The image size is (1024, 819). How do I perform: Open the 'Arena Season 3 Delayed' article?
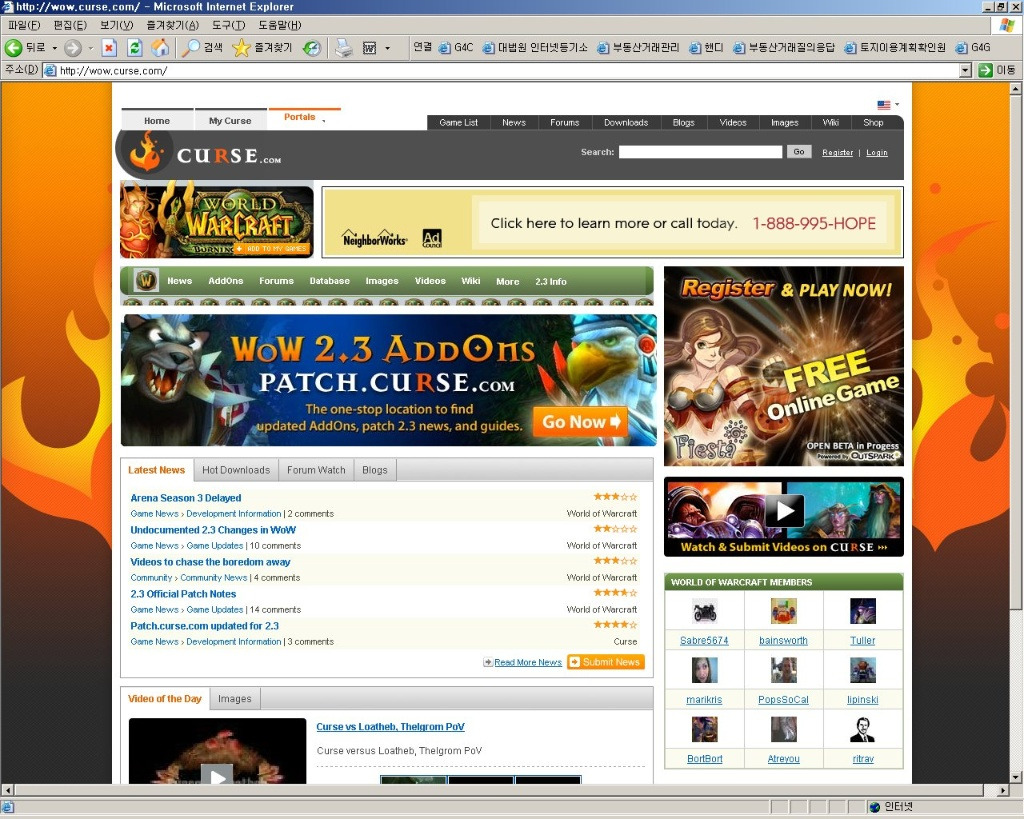pos(185,498)
